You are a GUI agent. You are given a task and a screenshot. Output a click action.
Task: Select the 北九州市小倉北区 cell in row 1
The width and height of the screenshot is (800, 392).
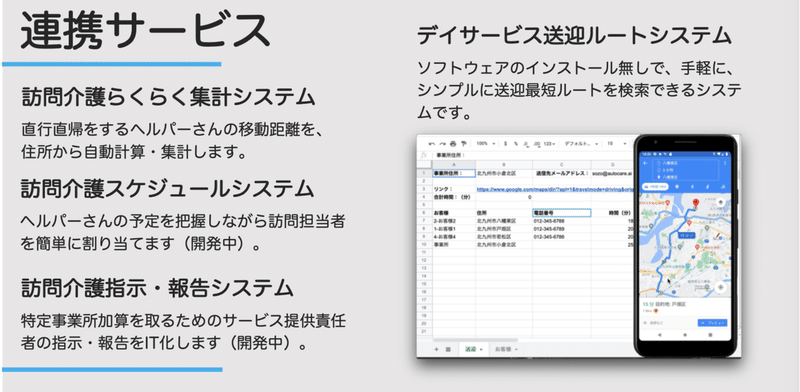pos(504,173)
